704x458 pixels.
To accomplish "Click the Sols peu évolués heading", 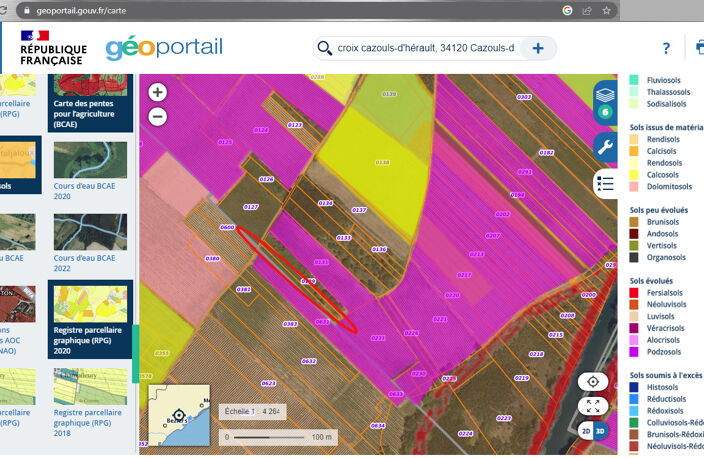I will tap(659, 210).
